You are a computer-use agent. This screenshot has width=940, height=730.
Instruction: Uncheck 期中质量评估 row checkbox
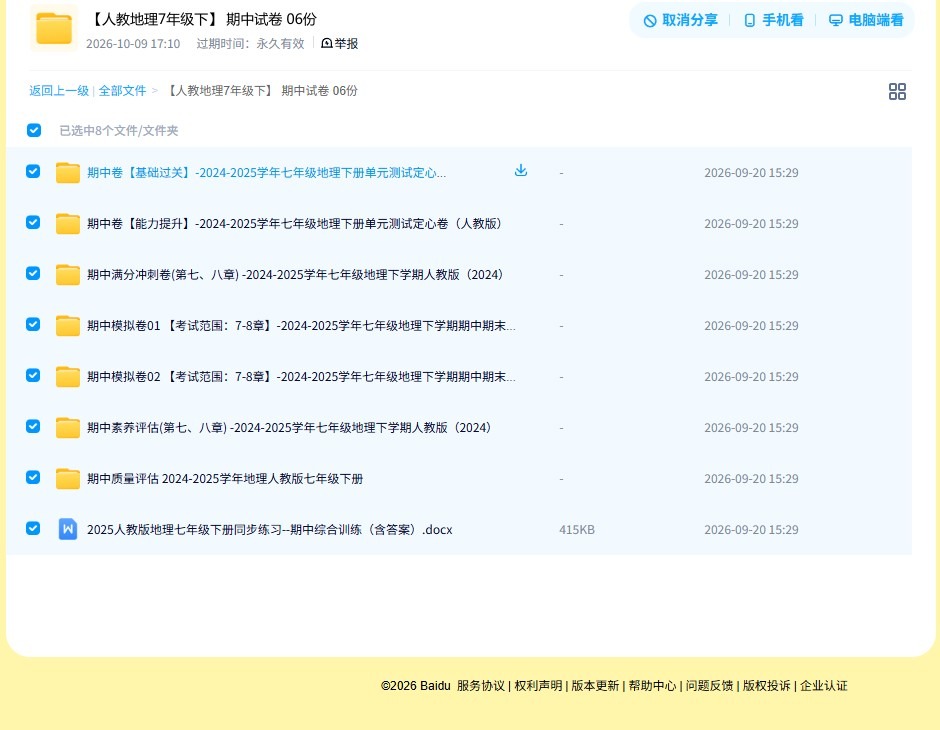pyautogui.click(x=33, y=477)
